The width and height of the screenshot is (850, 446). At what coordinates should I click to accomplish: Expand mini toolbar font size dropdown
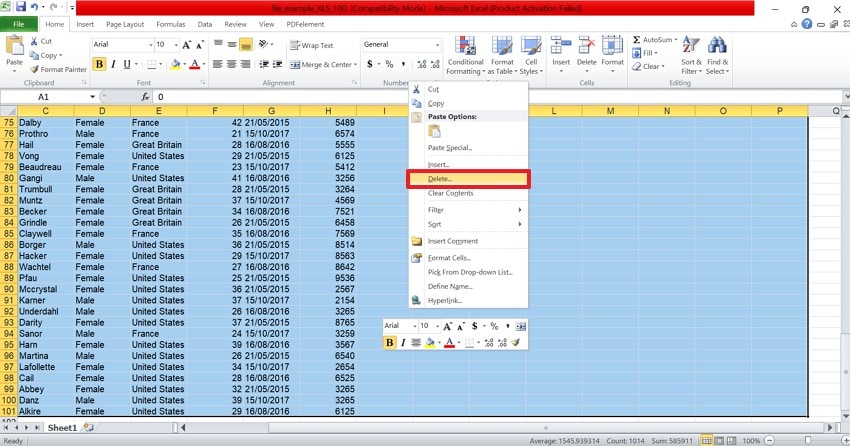coord(437,326)
